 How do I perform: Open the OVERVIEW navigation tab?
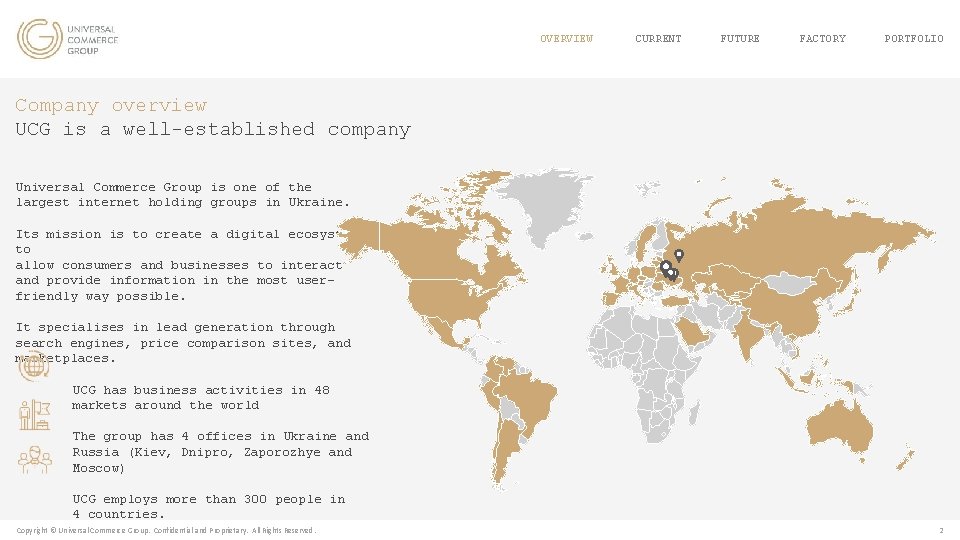566,39
